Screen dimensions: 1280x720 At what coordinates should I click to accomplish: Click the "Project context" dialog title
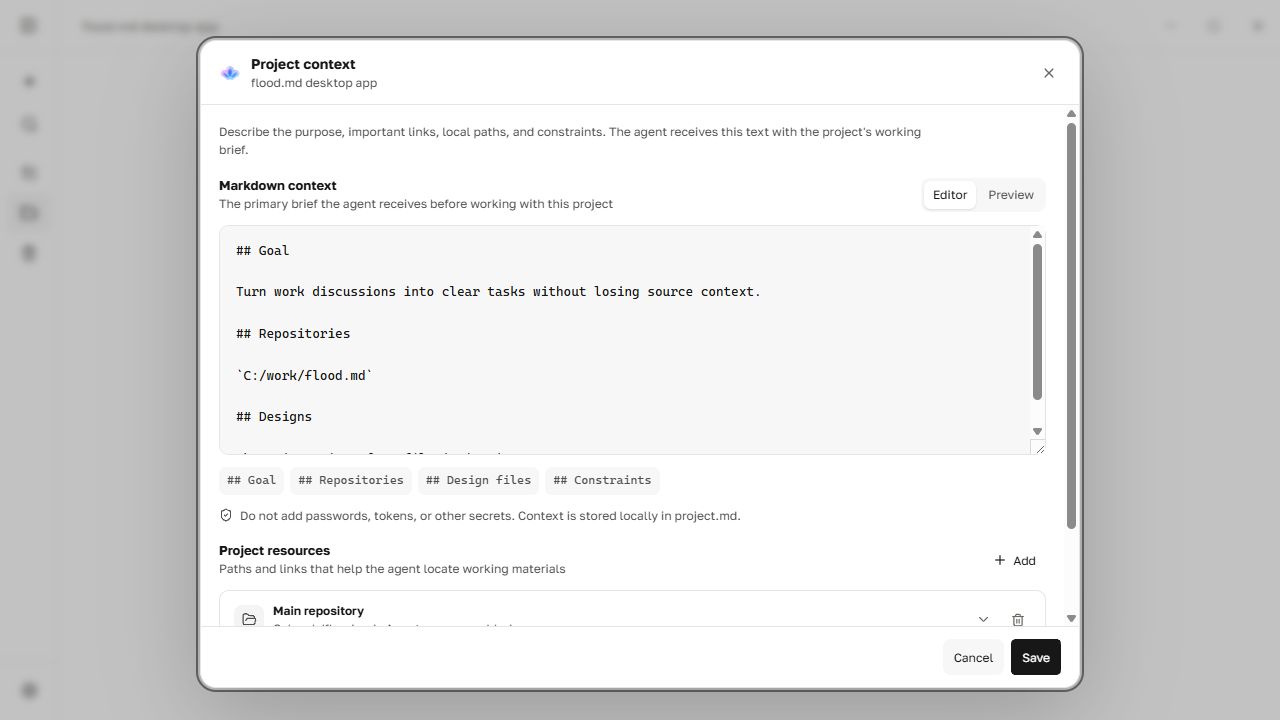(303, 64)
